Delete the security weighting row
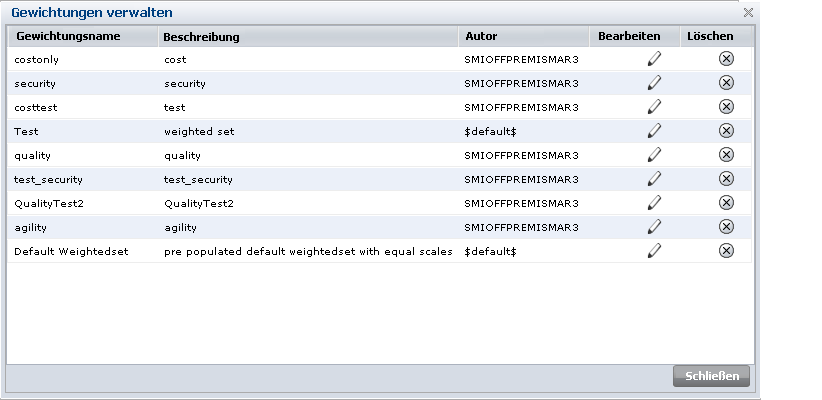 (726, 83)
